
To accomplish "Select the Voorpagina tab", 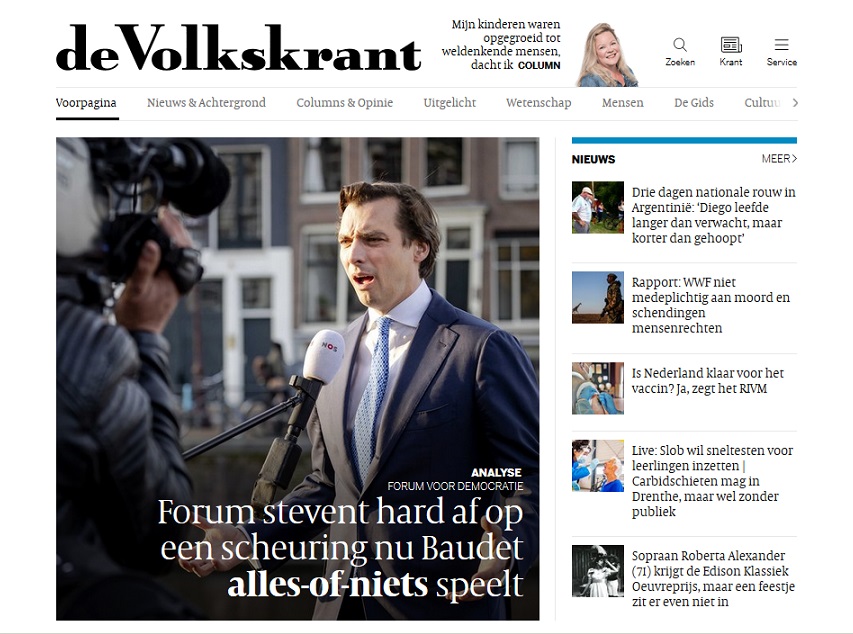I will coord(86,103).
